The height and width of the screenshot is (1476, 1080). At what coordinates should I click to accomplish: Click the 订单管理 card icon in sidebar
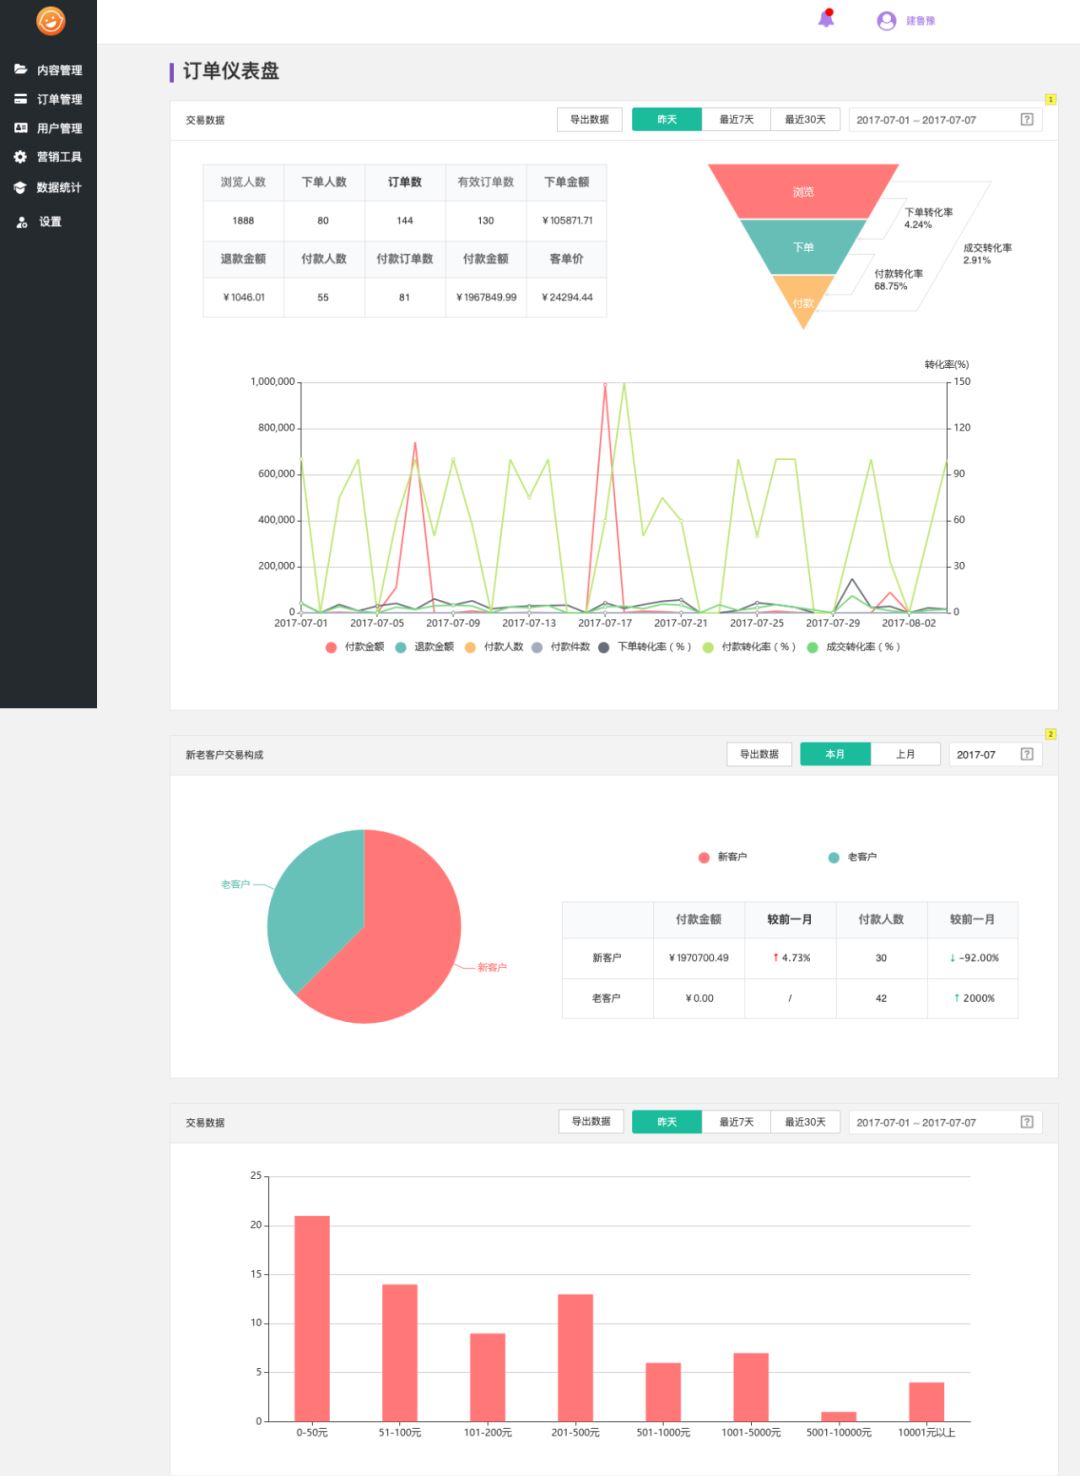click(20, 99)
